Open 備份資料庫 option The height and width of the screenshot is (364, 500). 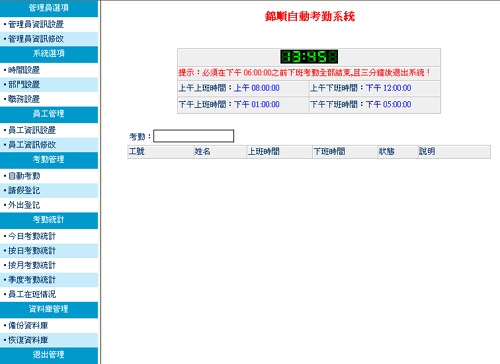pyautogui.click(x=28, y=326)
